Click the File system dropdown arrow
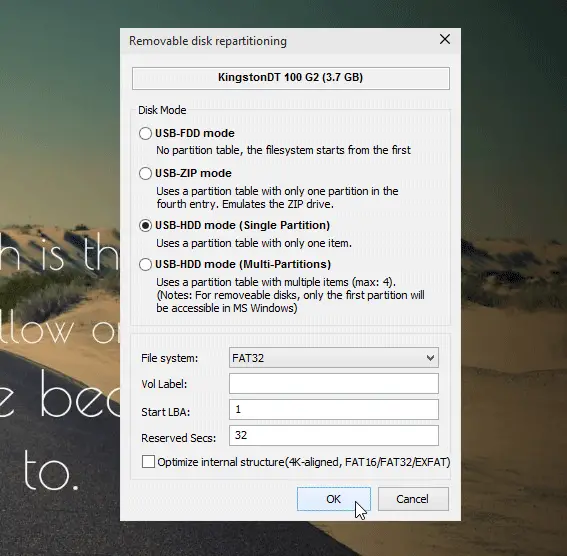 click(430, 358)
